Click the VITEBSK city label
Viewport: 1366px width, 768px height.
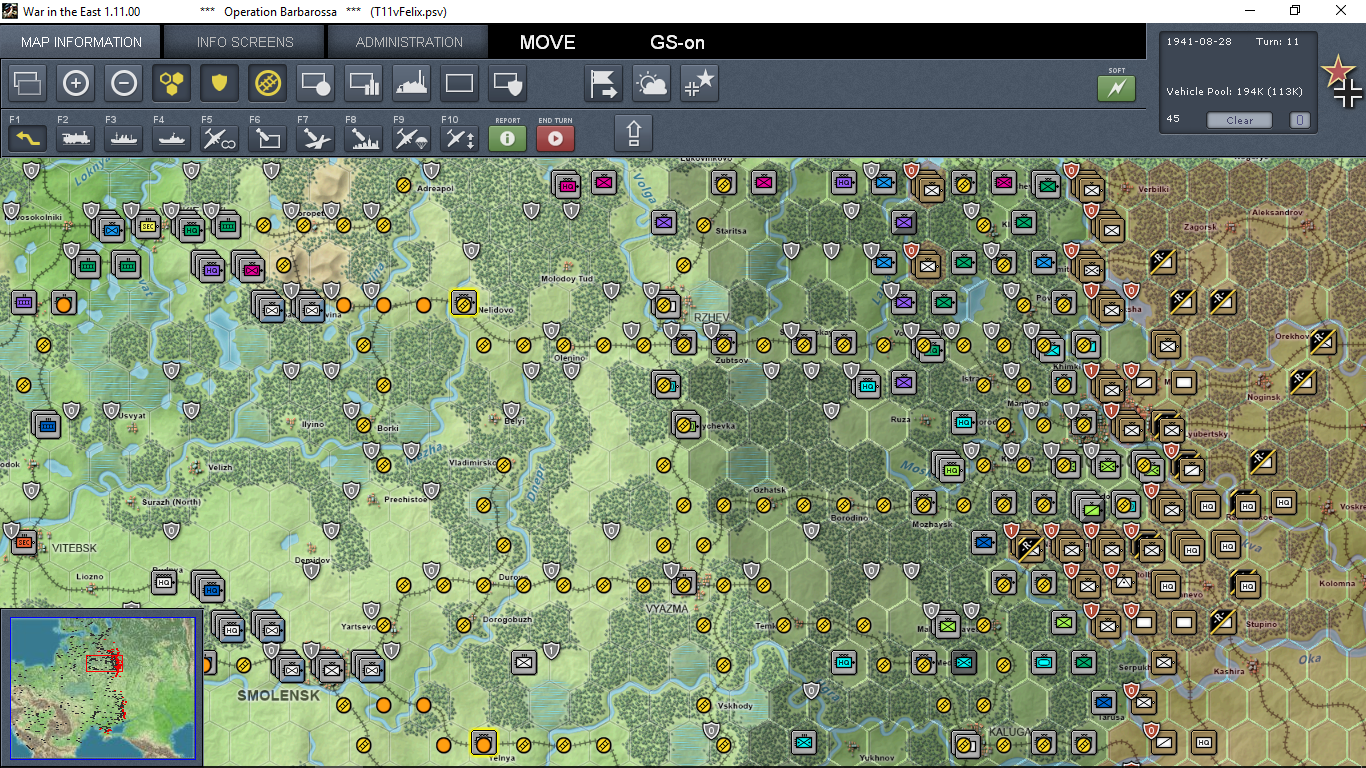(76, 548)
